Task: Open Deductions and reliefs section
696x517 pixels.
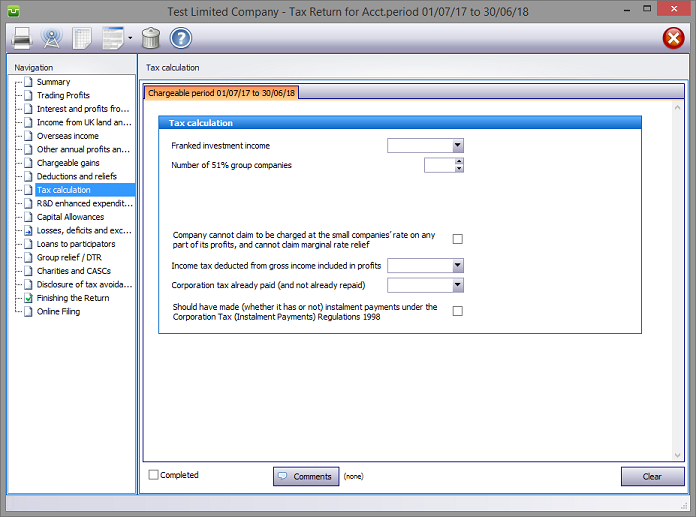Action: [x=77, y=177]
